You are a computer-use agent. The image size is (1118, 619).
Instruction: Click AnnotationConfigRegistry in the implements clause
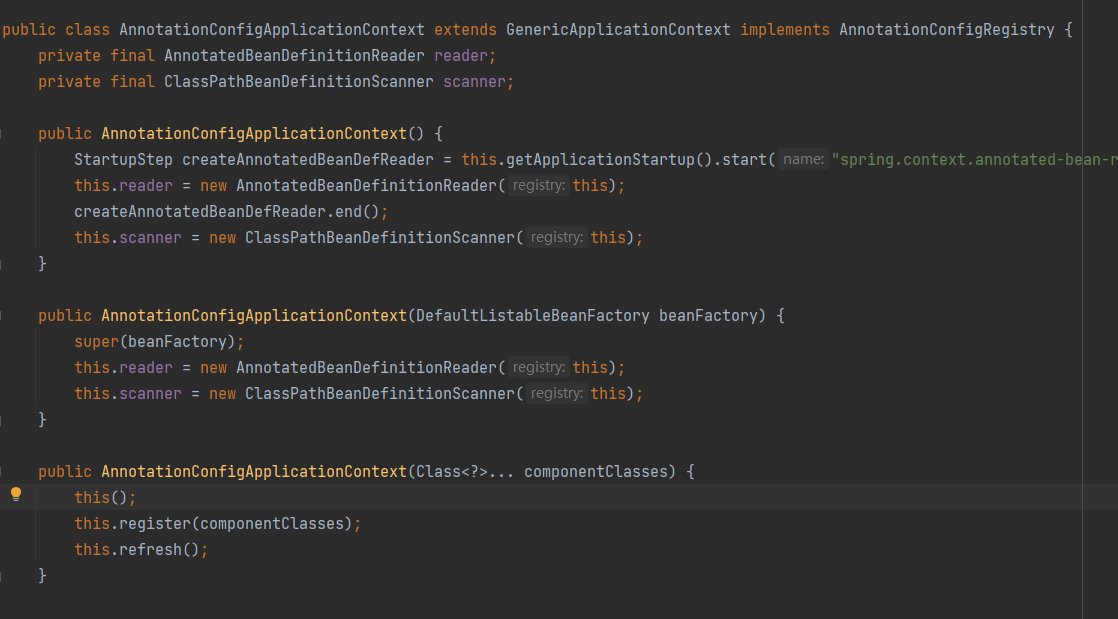coord(946,30)
